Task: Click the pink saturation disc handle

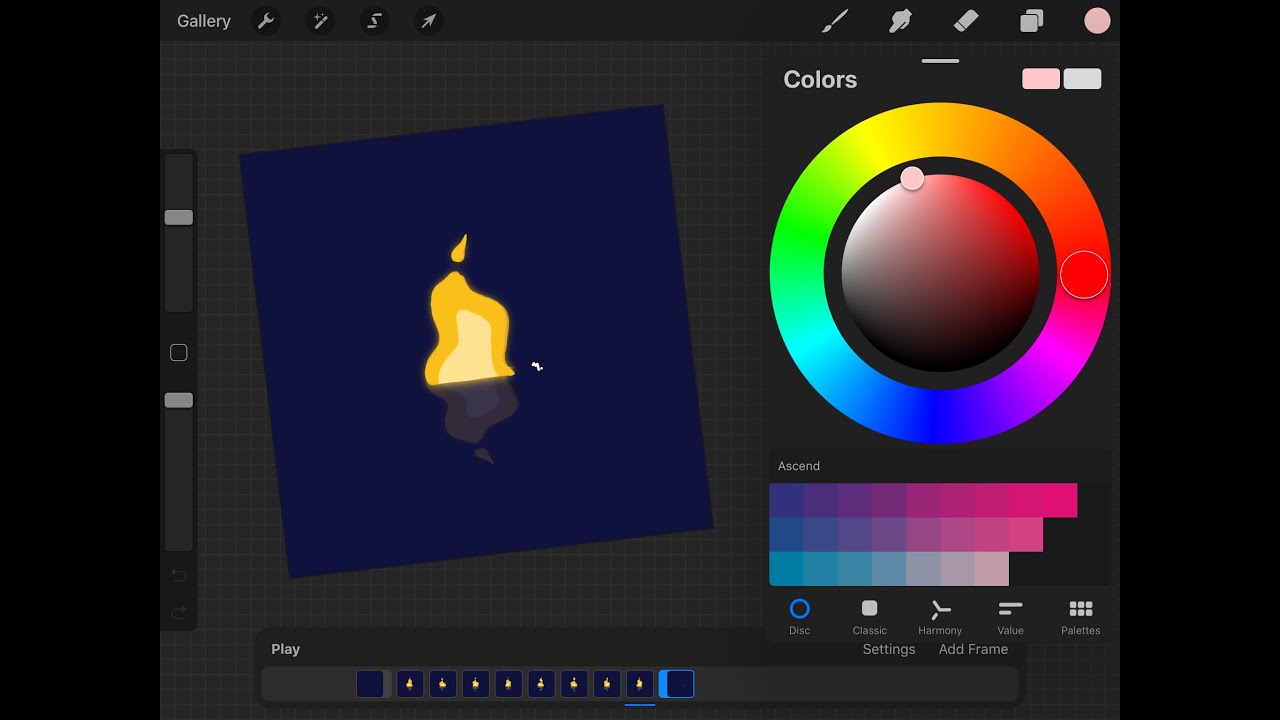Action: coord(912,178)
